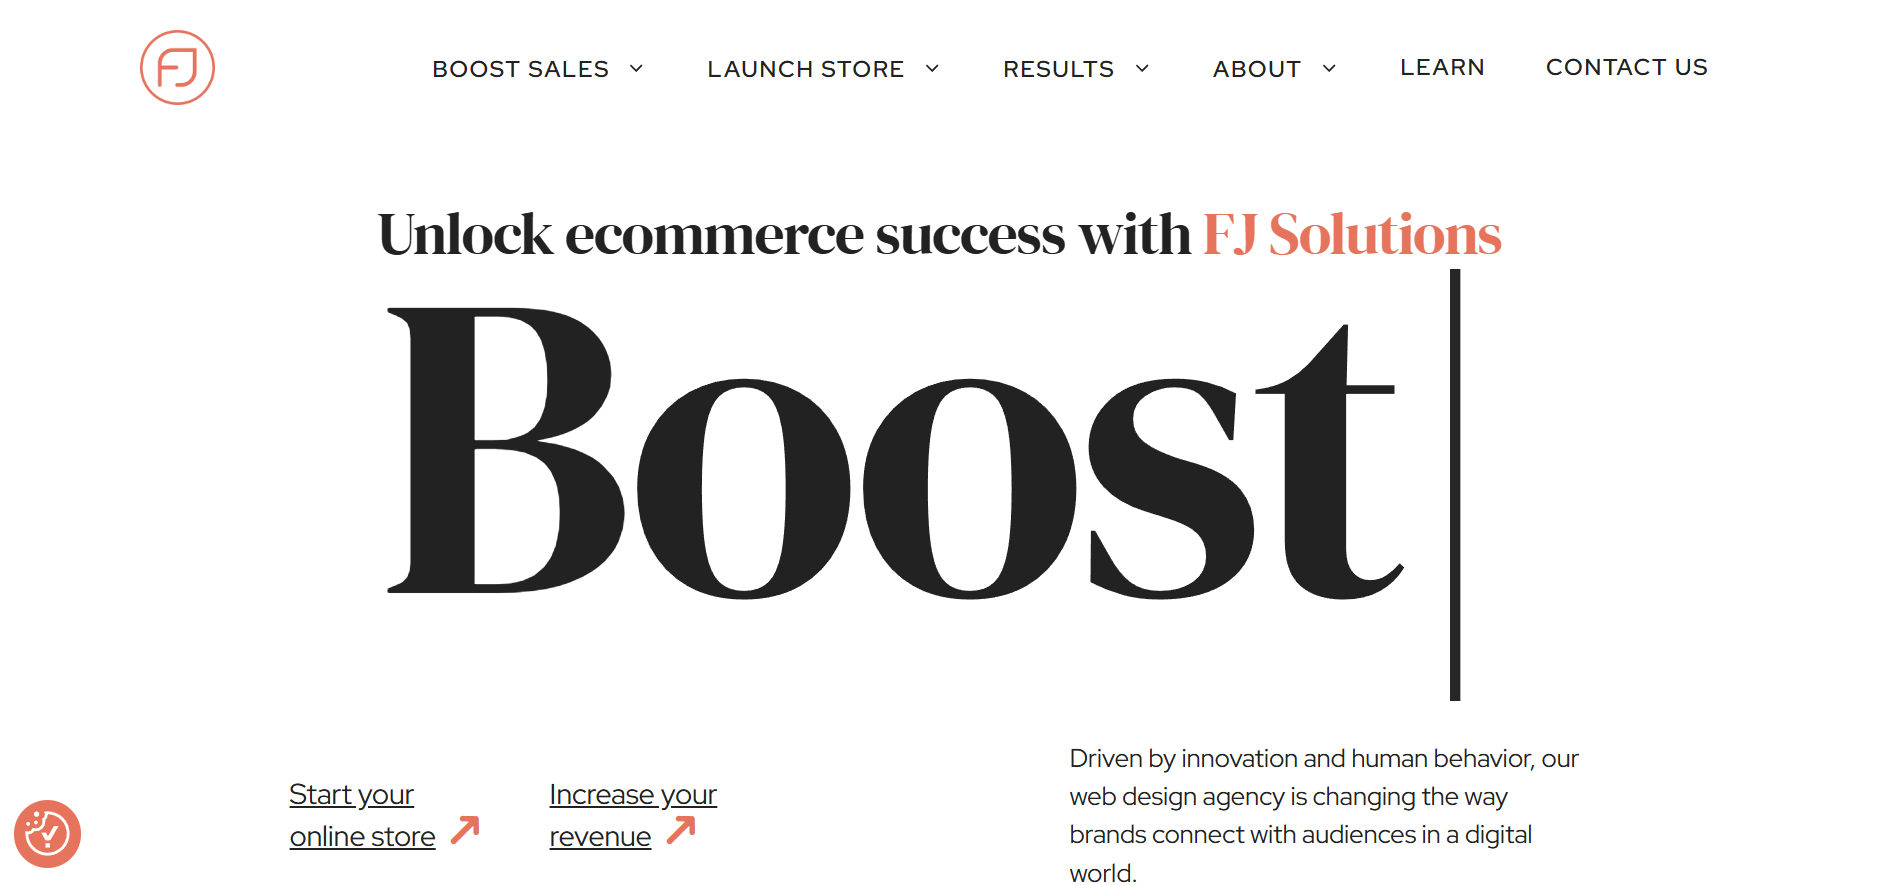Select ABOUT in the navigation bar
The height and width of the screenshot is (885, 1888).
click(1256, 69)
